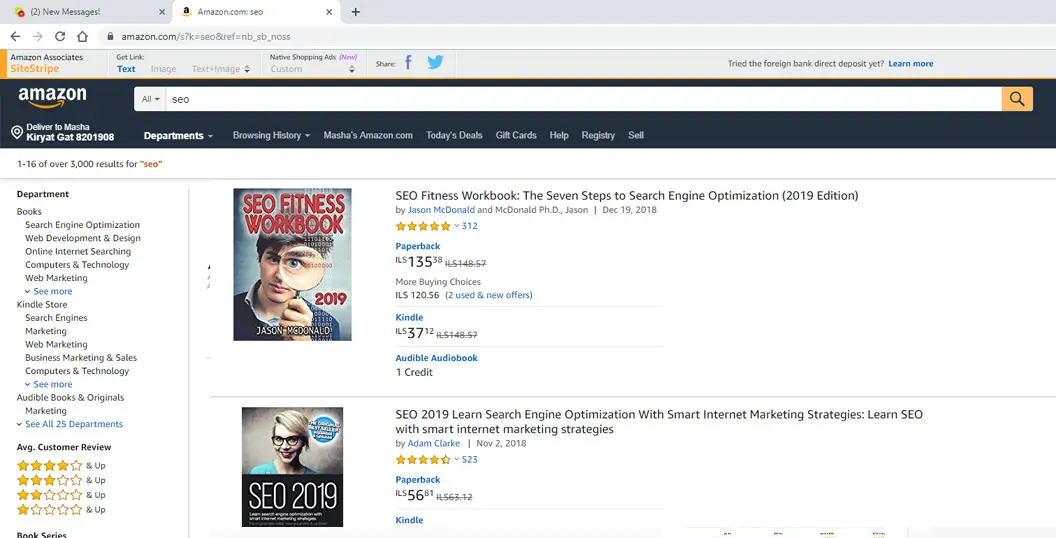Select Audible Audiobook format
1056x538 pixels.
436,358
